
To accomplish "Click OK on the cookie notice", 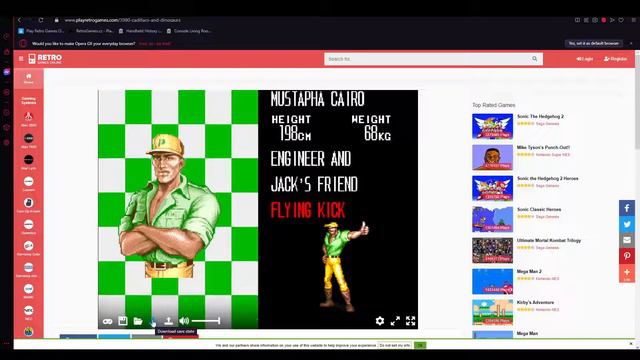I will (x=420, y=345).
